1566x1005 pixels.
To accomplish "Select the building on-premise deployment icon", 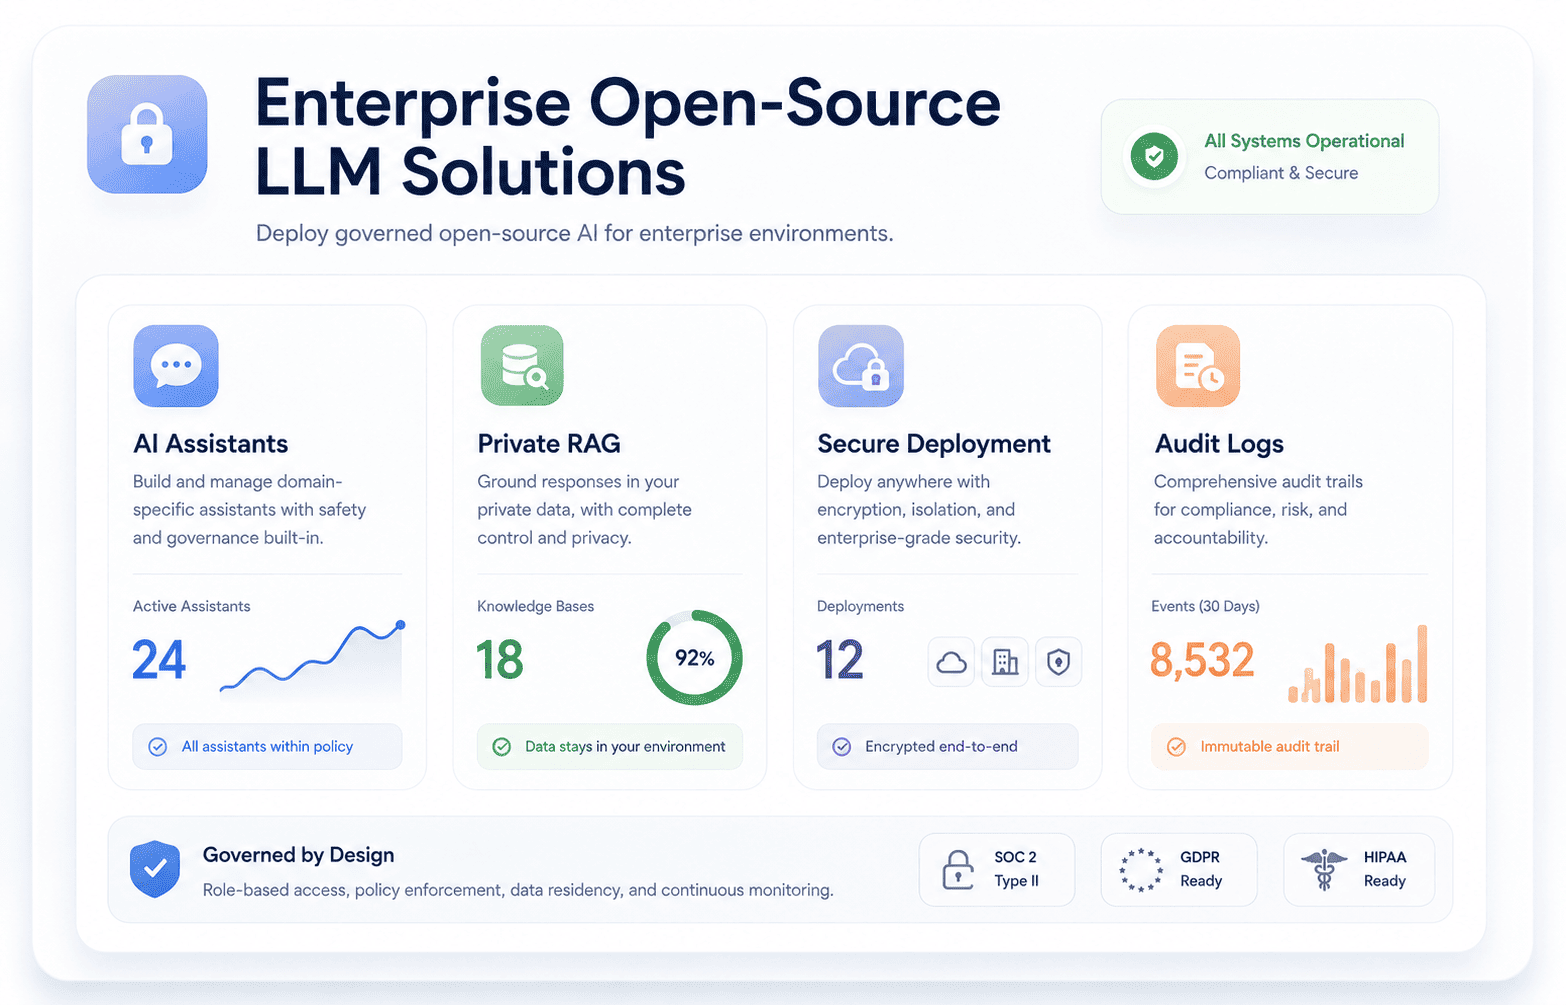I will 1005,662.
